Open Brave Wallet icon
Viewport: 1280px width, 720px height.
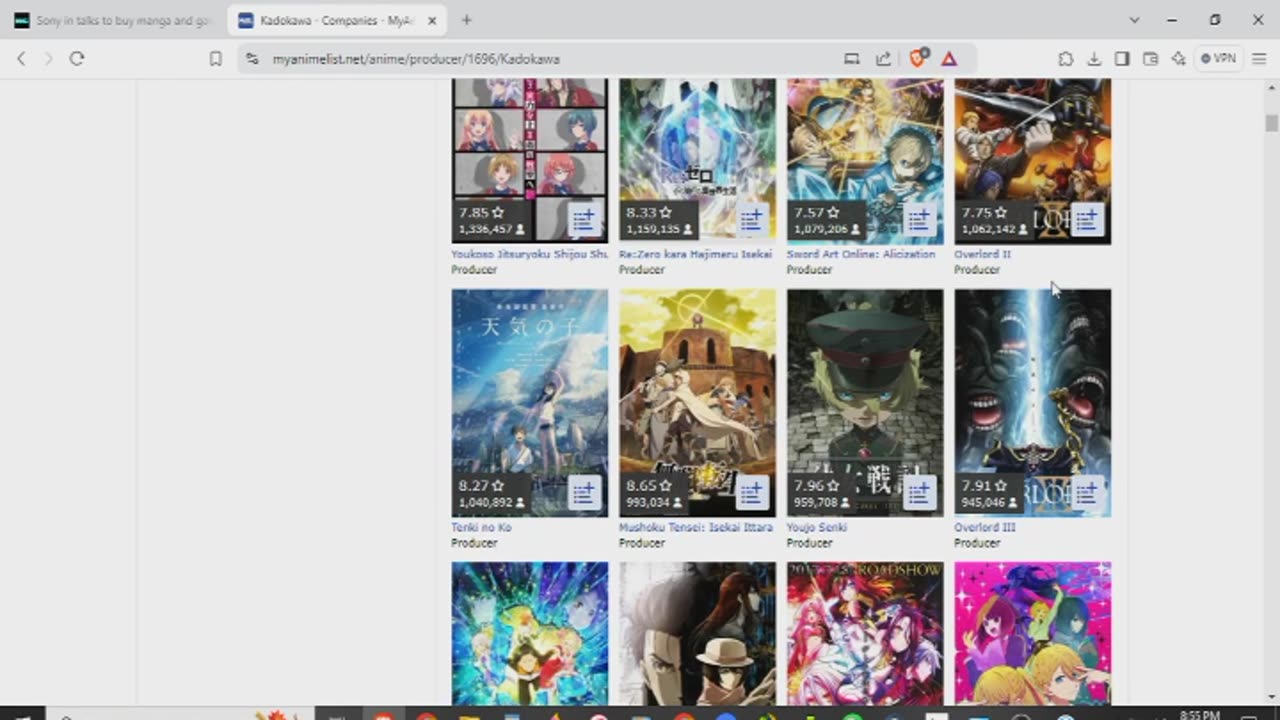(1150, 59)
